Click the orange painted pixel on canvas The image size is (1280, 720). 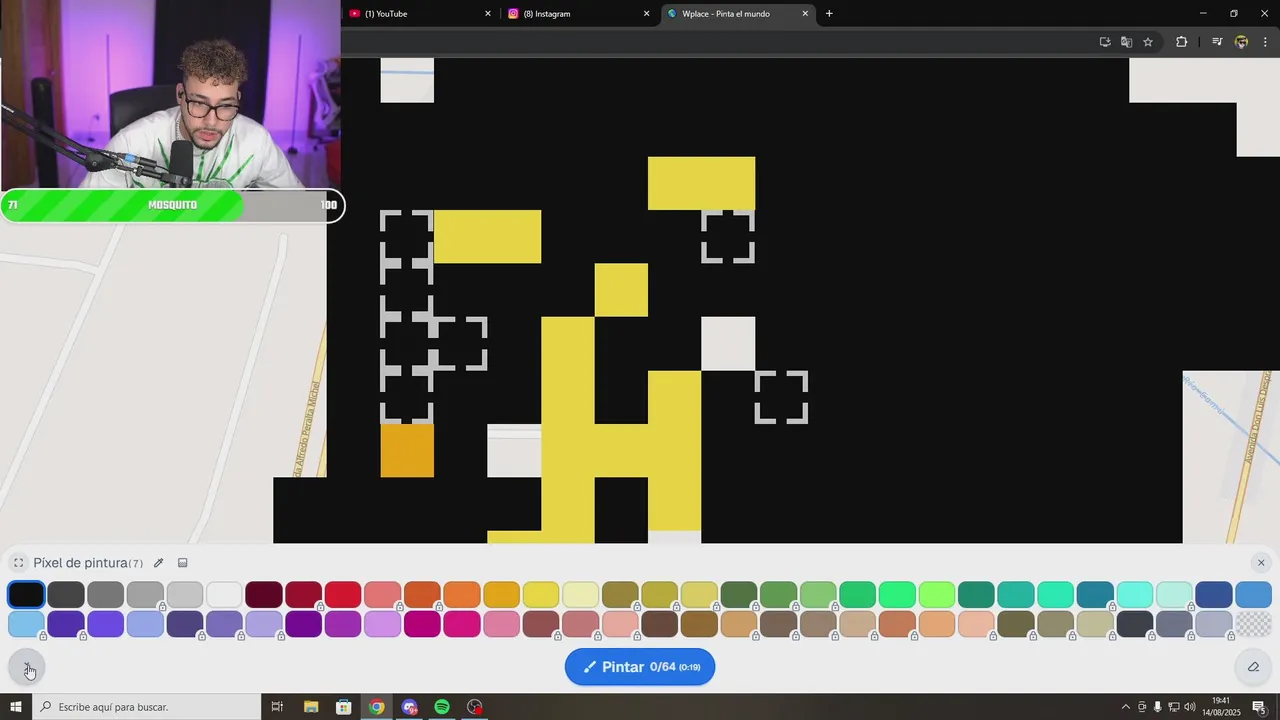pos(407,451)
